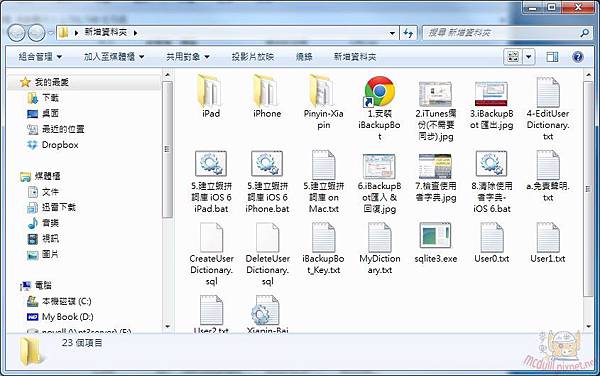The width and height of the screenshot is (600, 376).
Task: Select the a.免責聲明.txt file
Action: [x=548, y=176]
